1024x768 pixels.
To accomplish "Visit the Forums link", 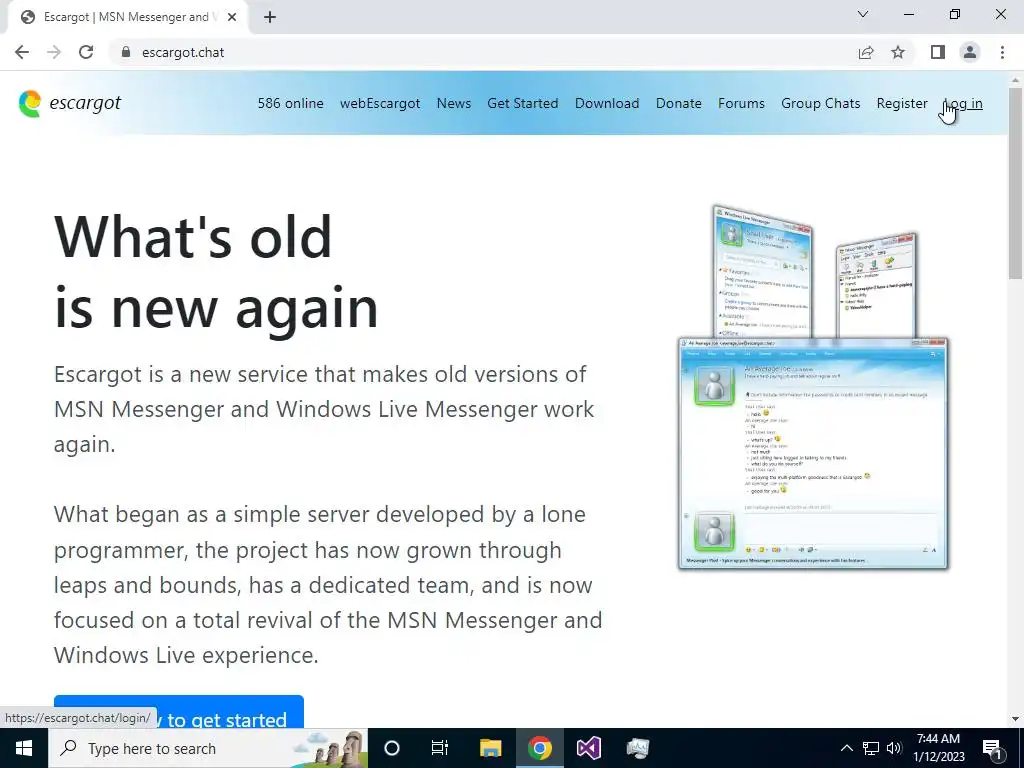I will point(741,103).
